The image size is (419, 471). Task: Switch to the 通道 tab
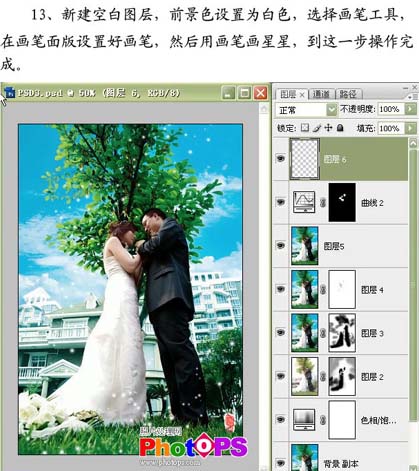click(321, 94)
